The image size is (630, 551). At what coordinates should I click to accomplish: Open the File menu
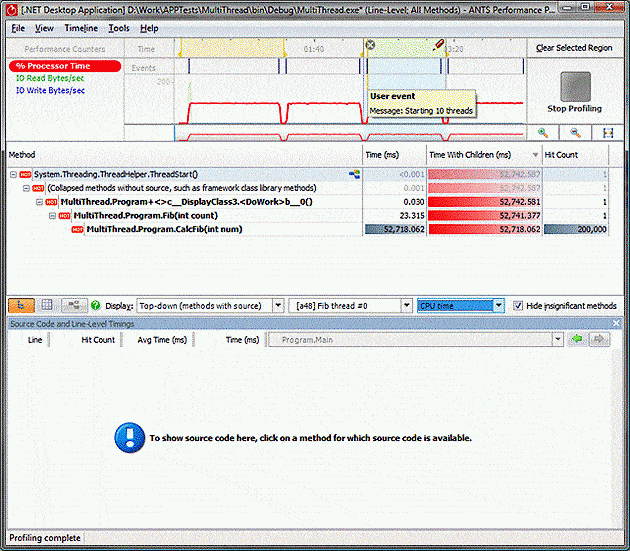pos(18,29)
